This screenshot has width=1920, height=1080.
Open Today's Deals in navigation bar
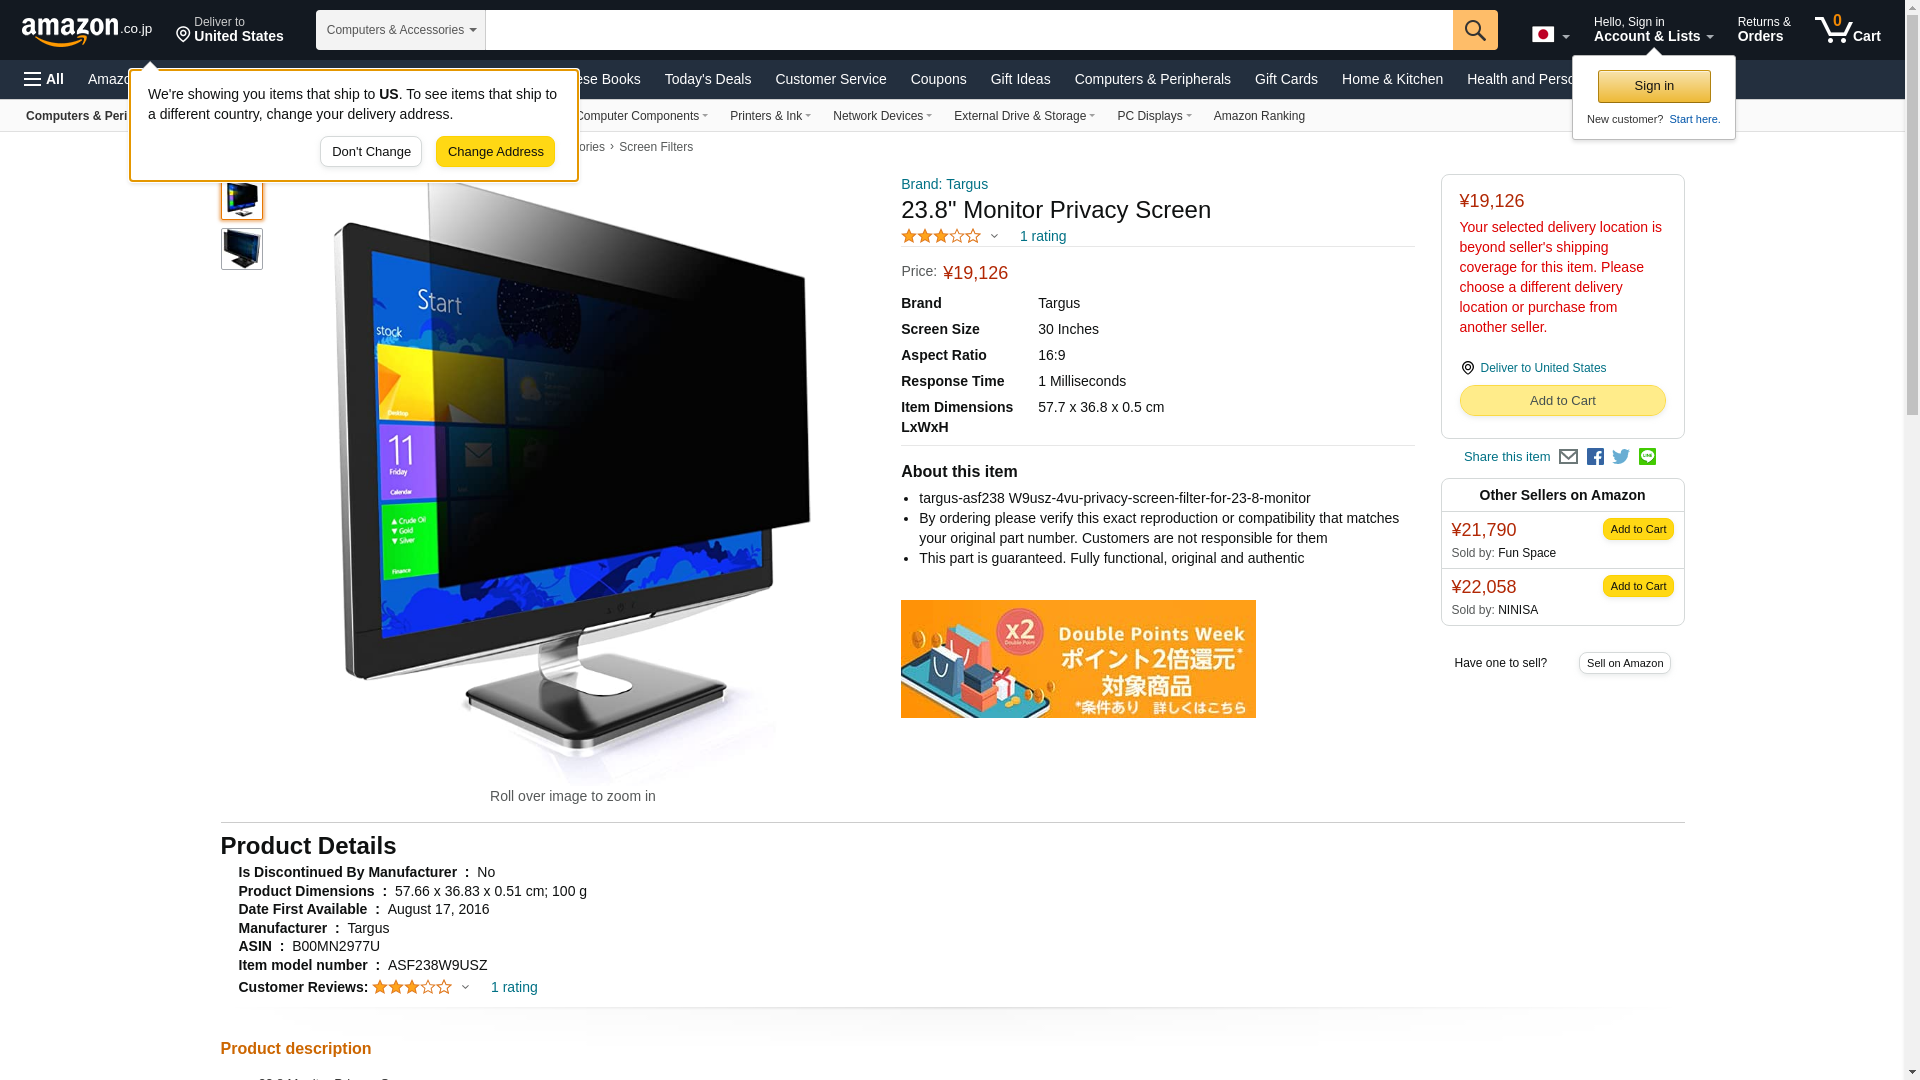click(708, 79)
